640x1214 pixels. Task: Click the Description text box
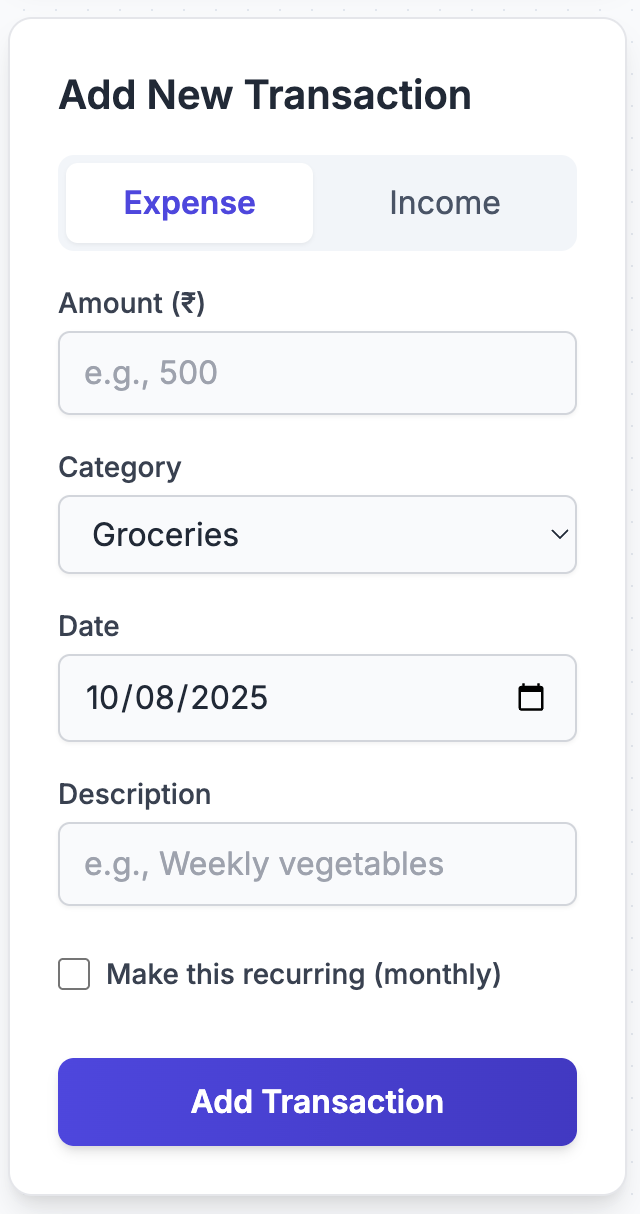pyautogui.click(x=317, y=864)
